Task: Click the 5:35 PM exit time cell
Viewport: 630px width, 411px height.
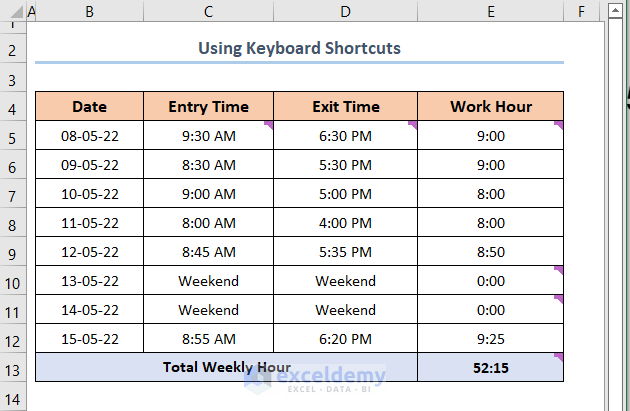Action: click(345, 252)
